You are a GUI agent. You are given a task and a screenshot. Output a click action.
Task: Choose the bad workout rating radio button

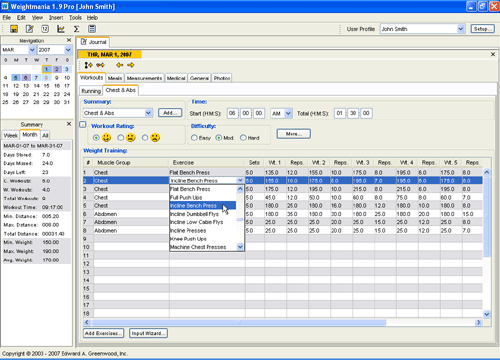(x=145, y=138)
